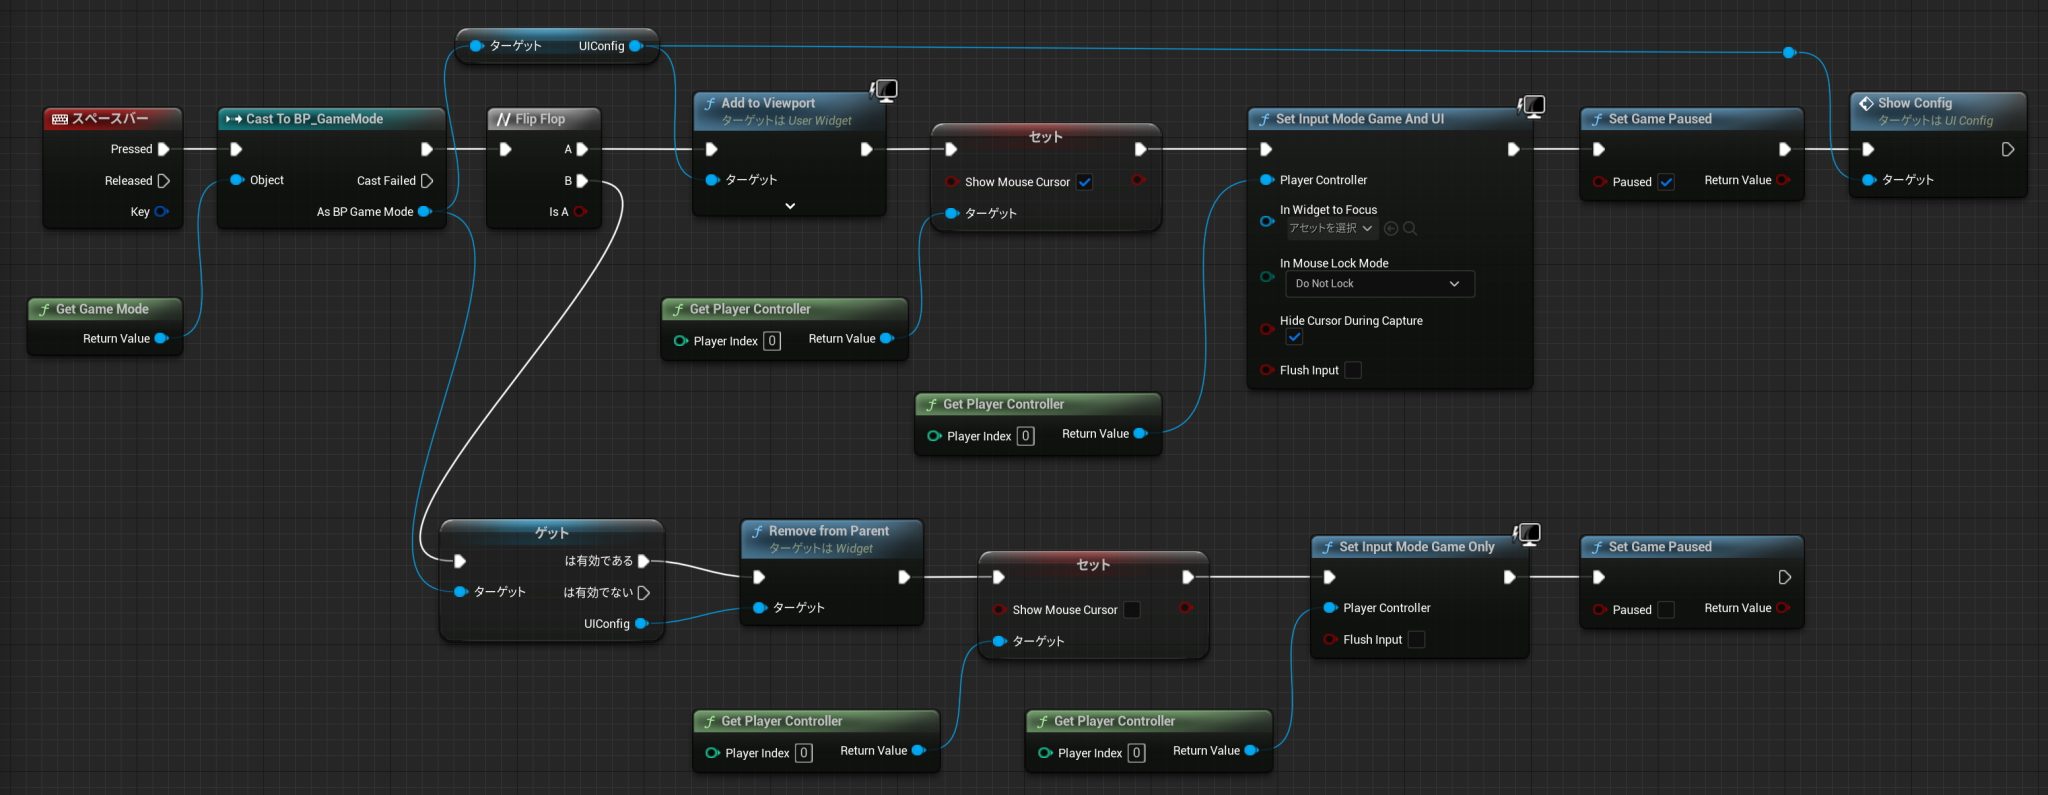Click Get Game Mode Return Value pin

161,339
